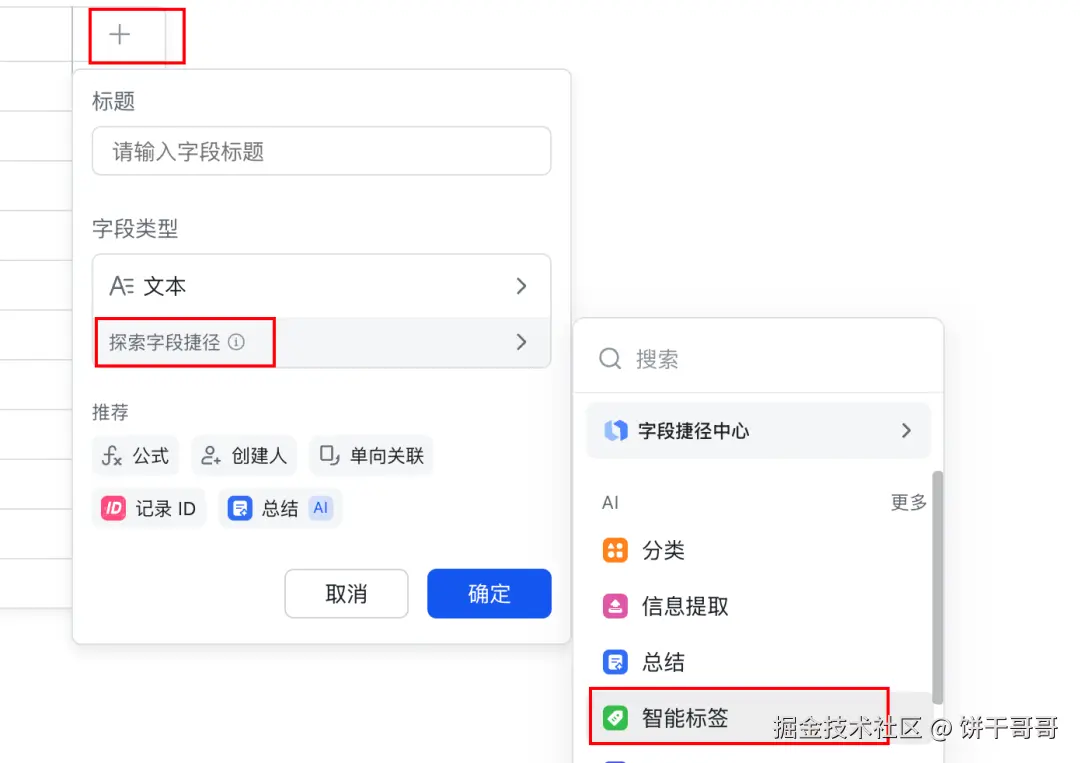This screenshot has height=763, width=1080.
Task: Click the search magnifier icon
Action: point(610,359)
